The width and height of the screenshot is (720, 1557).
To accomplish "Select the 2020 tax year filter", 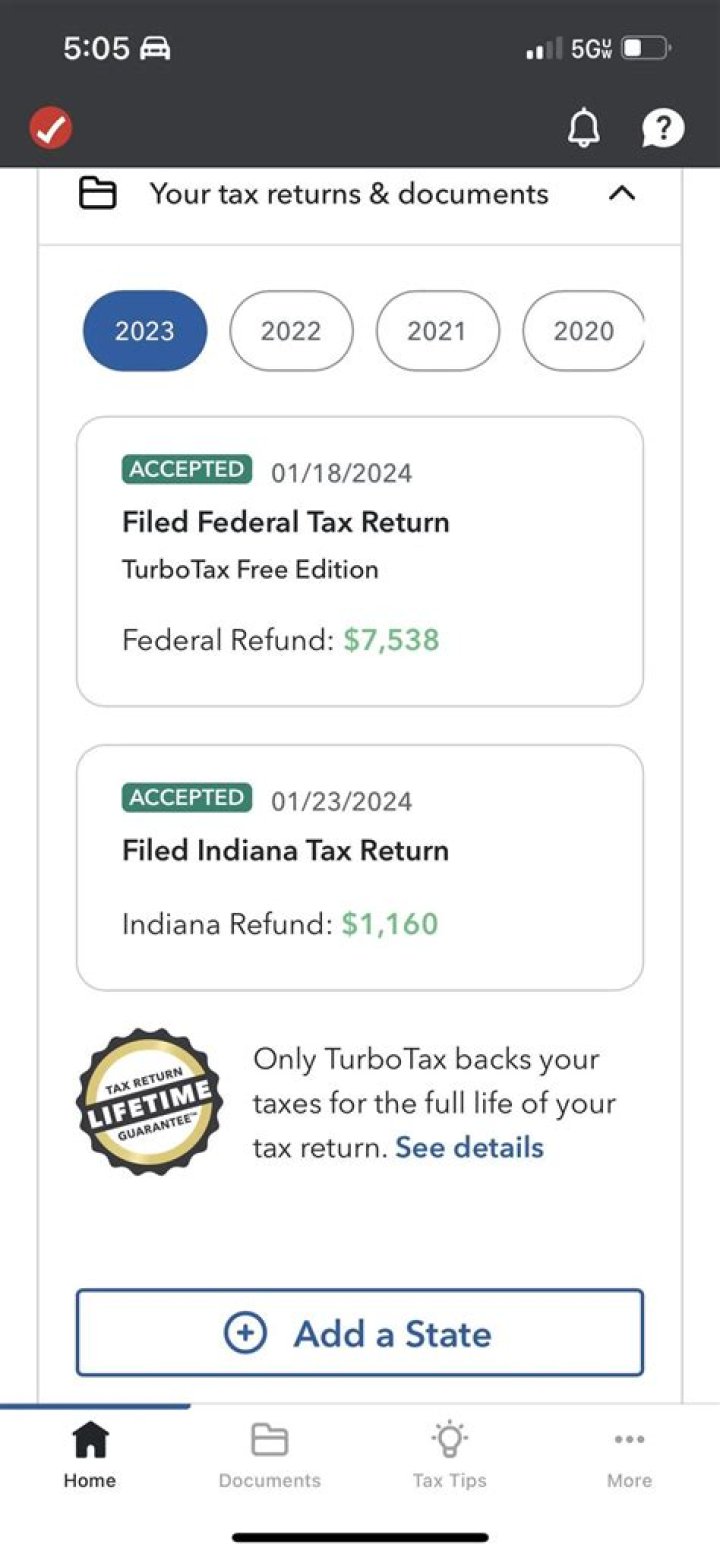I will pos(583,330).
